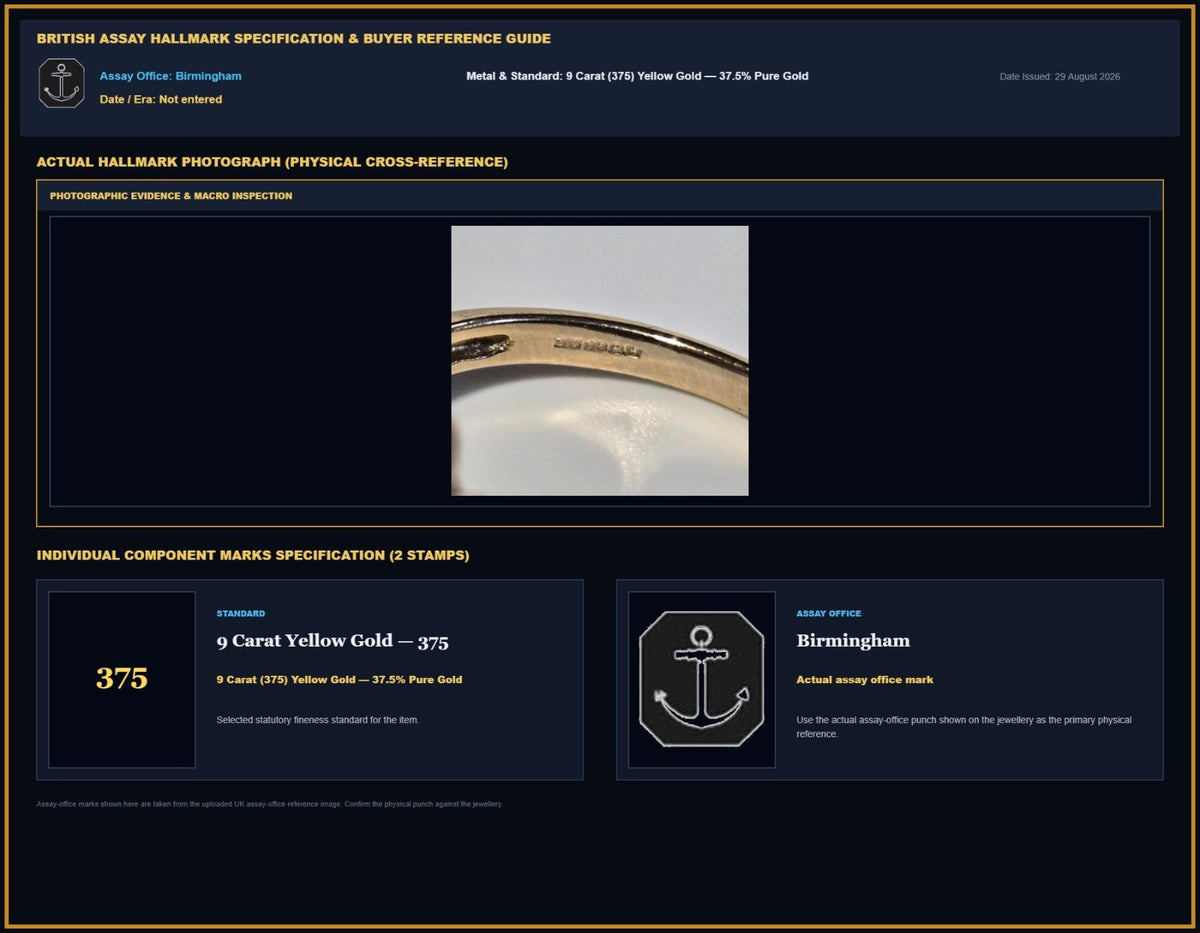Click the Photographic Evidence & Macro Inspection bar

[x=600, y=196]
